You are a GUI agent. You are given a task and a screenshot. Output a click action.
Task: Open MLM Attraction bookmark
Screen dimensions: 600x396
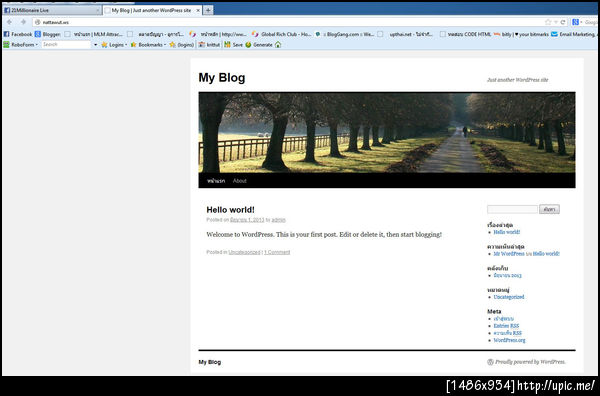coord(94,34)
